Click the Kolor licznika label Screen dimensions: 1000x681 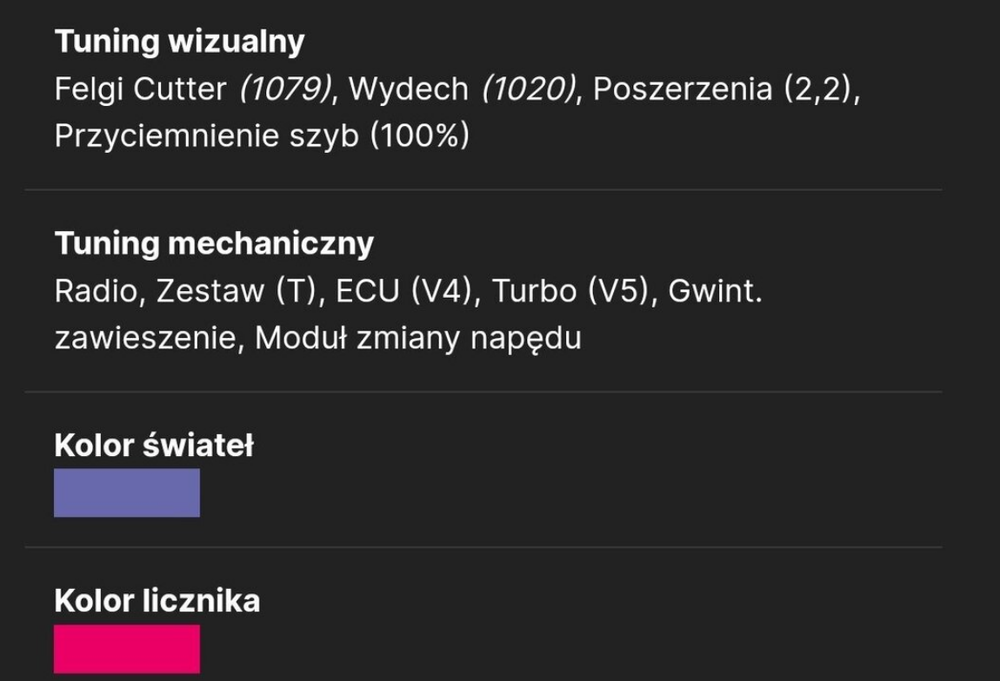click(157, 601)
